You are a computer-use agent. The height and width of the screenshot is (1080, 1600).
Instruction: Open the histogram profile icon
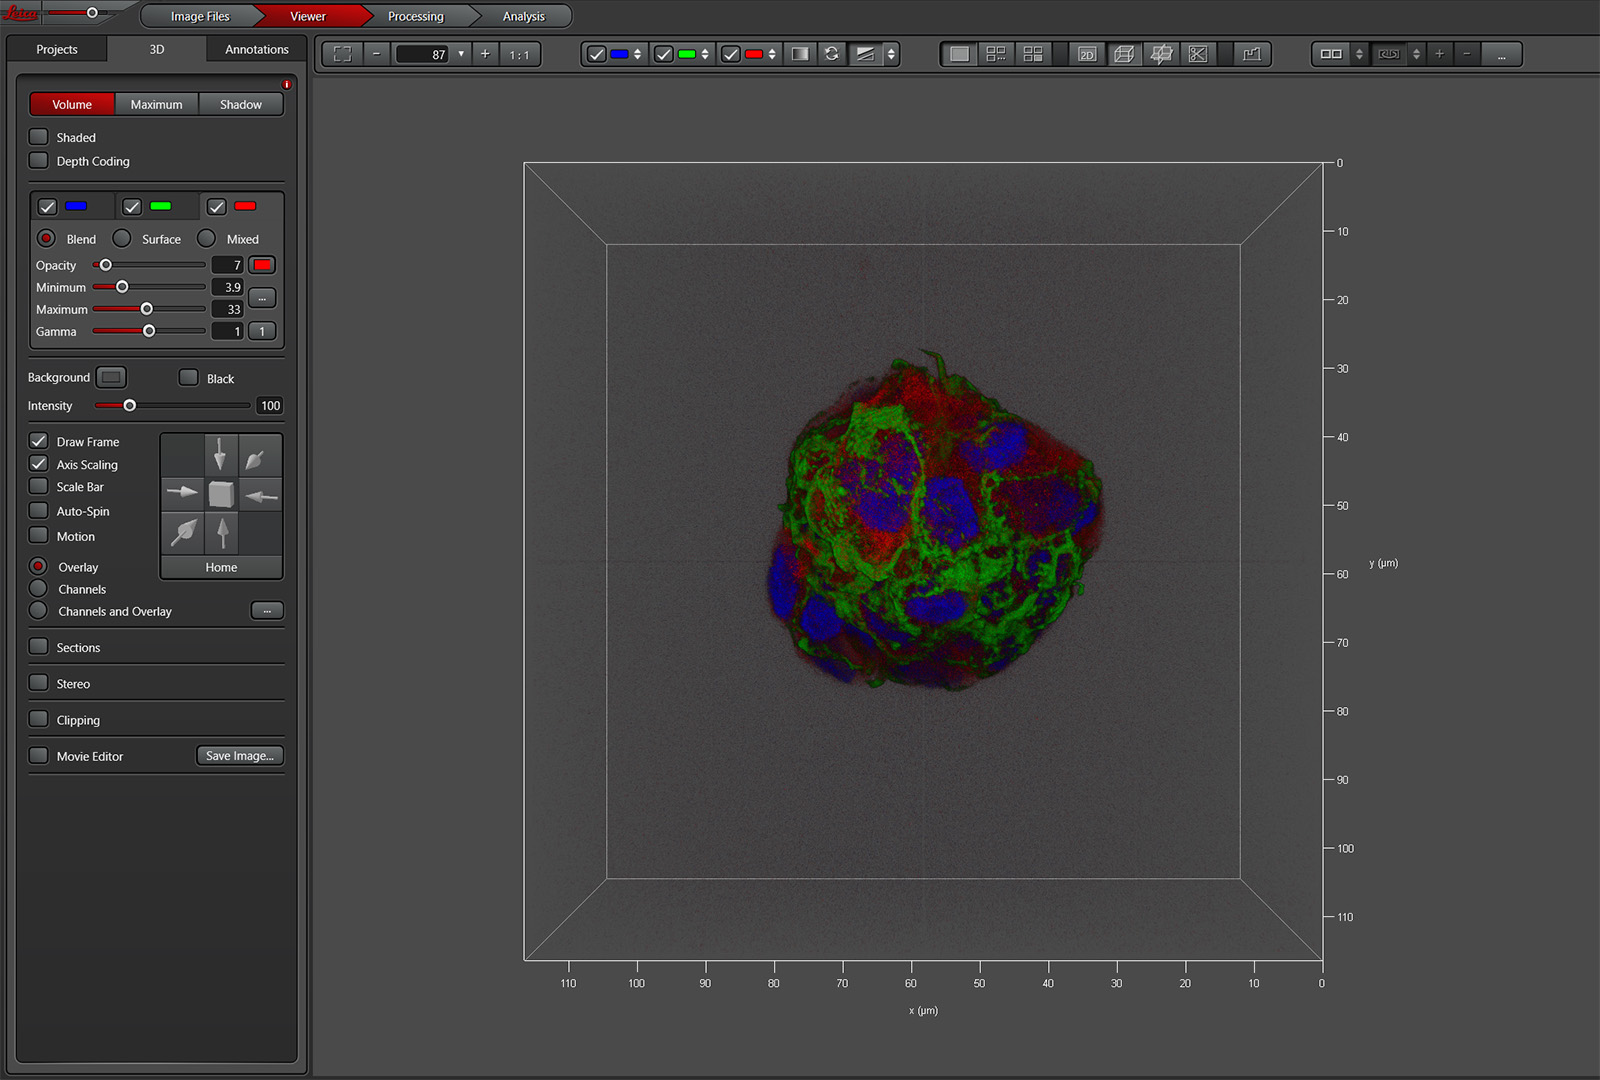(1251, 54)
